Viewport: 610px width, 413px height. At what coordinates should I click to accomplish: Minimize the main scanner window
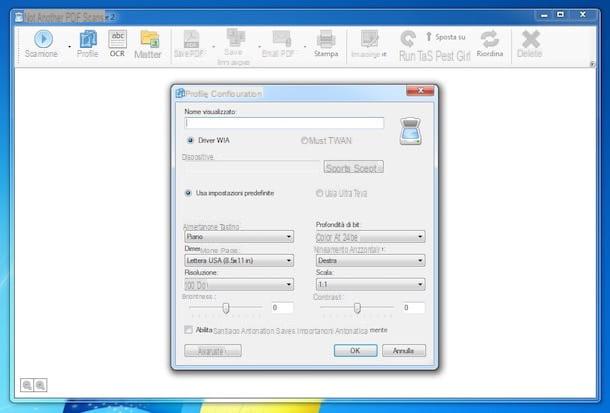tap(545, 15)
